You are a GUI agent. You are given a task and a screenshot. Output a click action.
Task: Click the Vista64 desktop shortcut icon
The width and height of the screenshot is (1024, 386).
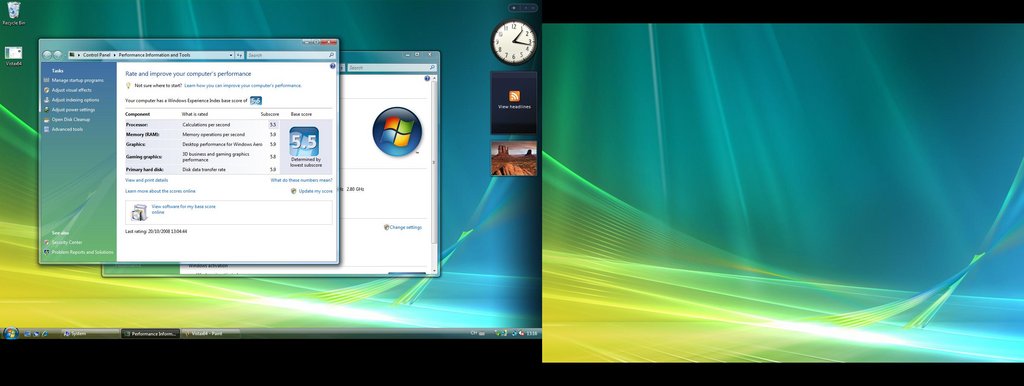click(13, 56)
